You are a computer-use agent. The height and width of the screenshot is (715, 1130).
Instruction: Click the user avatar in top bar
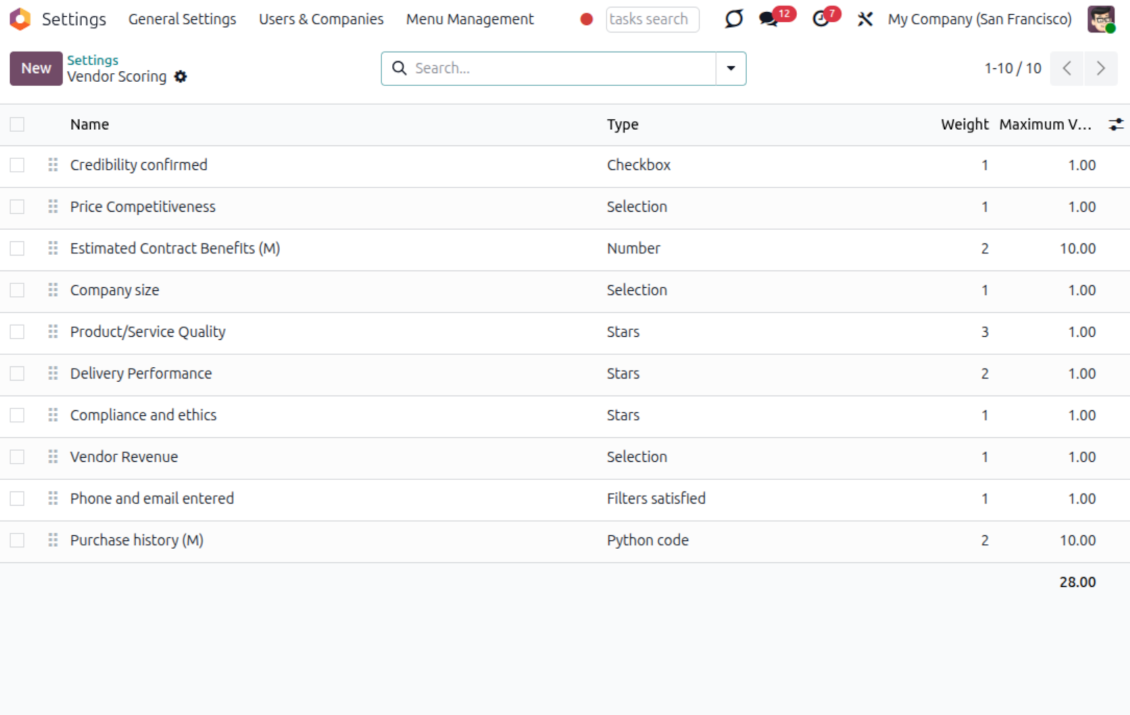click(x=1101, y=19)
